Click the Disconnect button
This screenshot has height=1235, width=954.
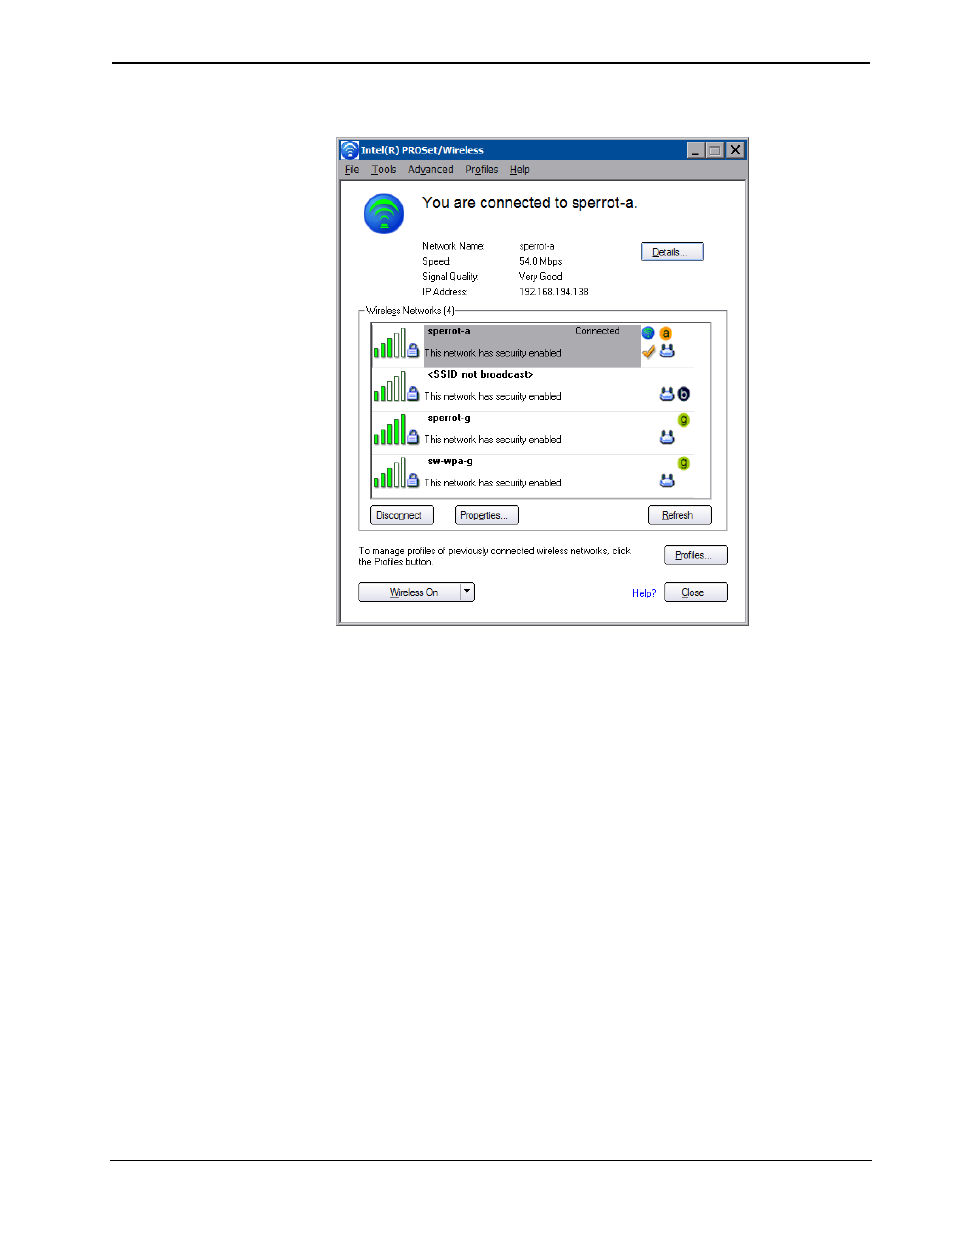pyautogui.click(x=402, y=515)
